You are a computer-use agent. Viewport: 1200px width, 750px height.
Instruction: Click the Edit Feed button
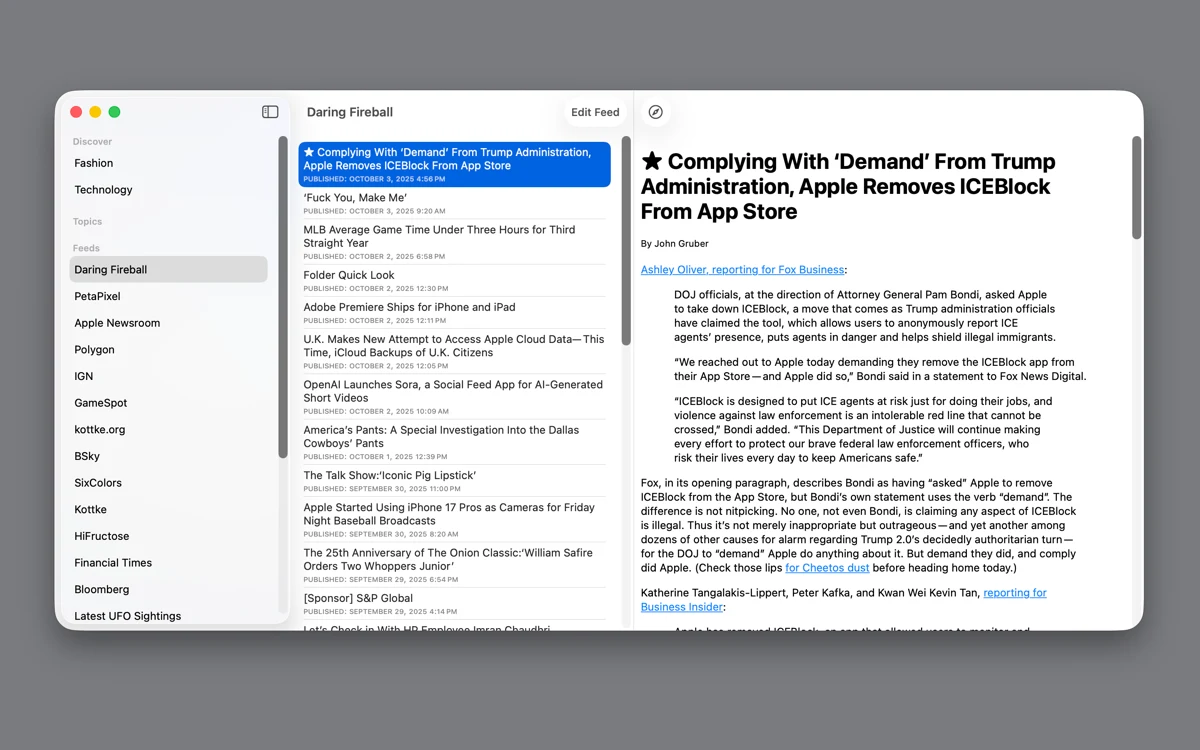pyautogui.click(x=595, y=112)
